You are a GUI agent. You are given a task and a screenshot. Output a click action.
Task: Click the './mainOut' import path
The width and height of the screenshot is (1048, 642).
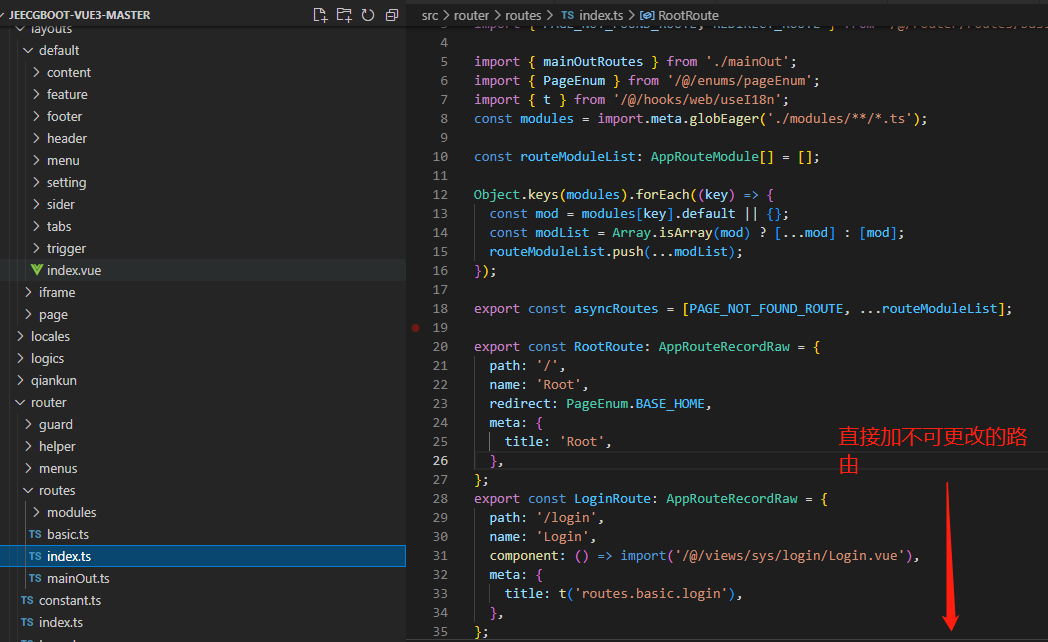[x=747, y=61]
